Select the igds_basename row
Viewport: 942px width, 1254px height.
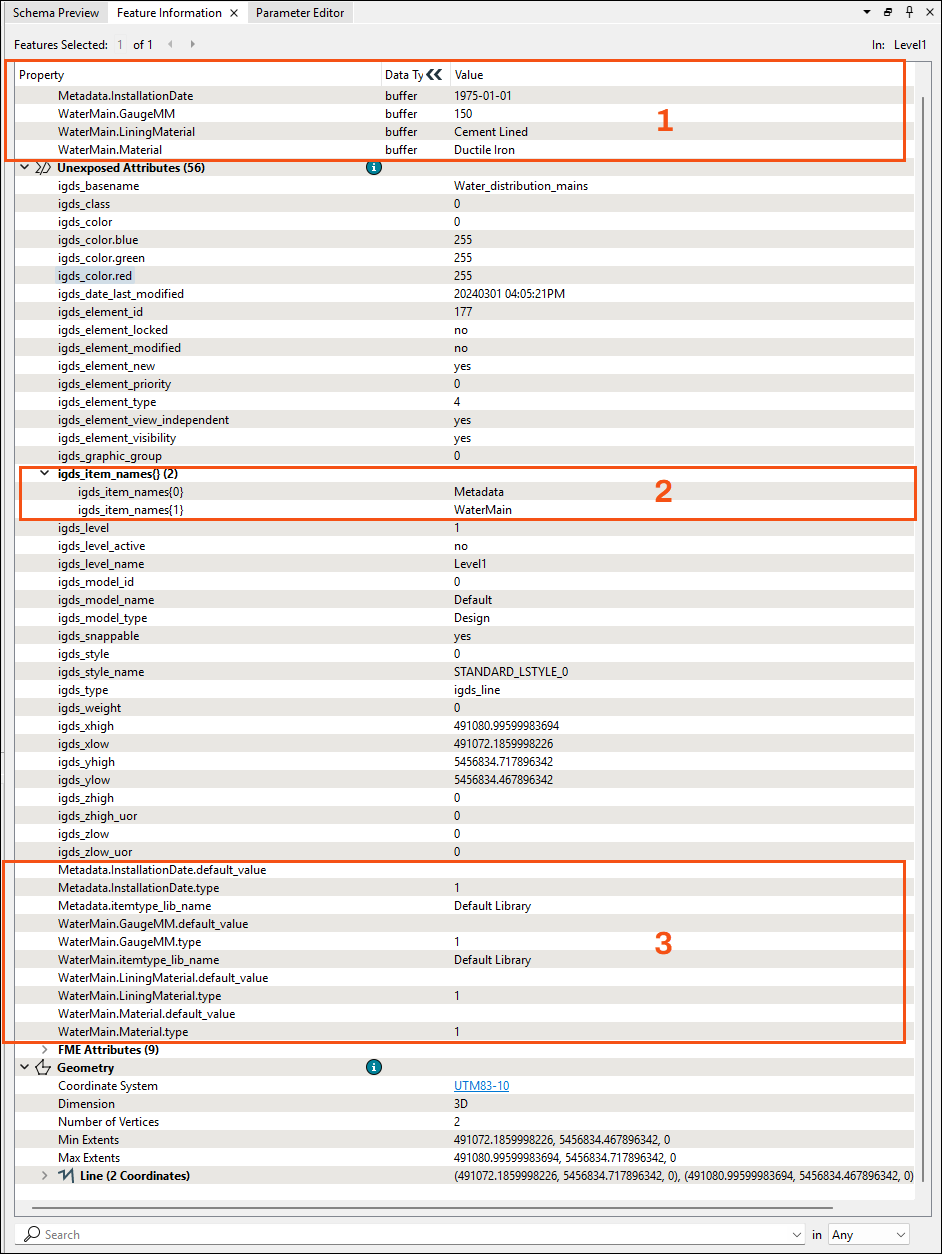[464, 186]
